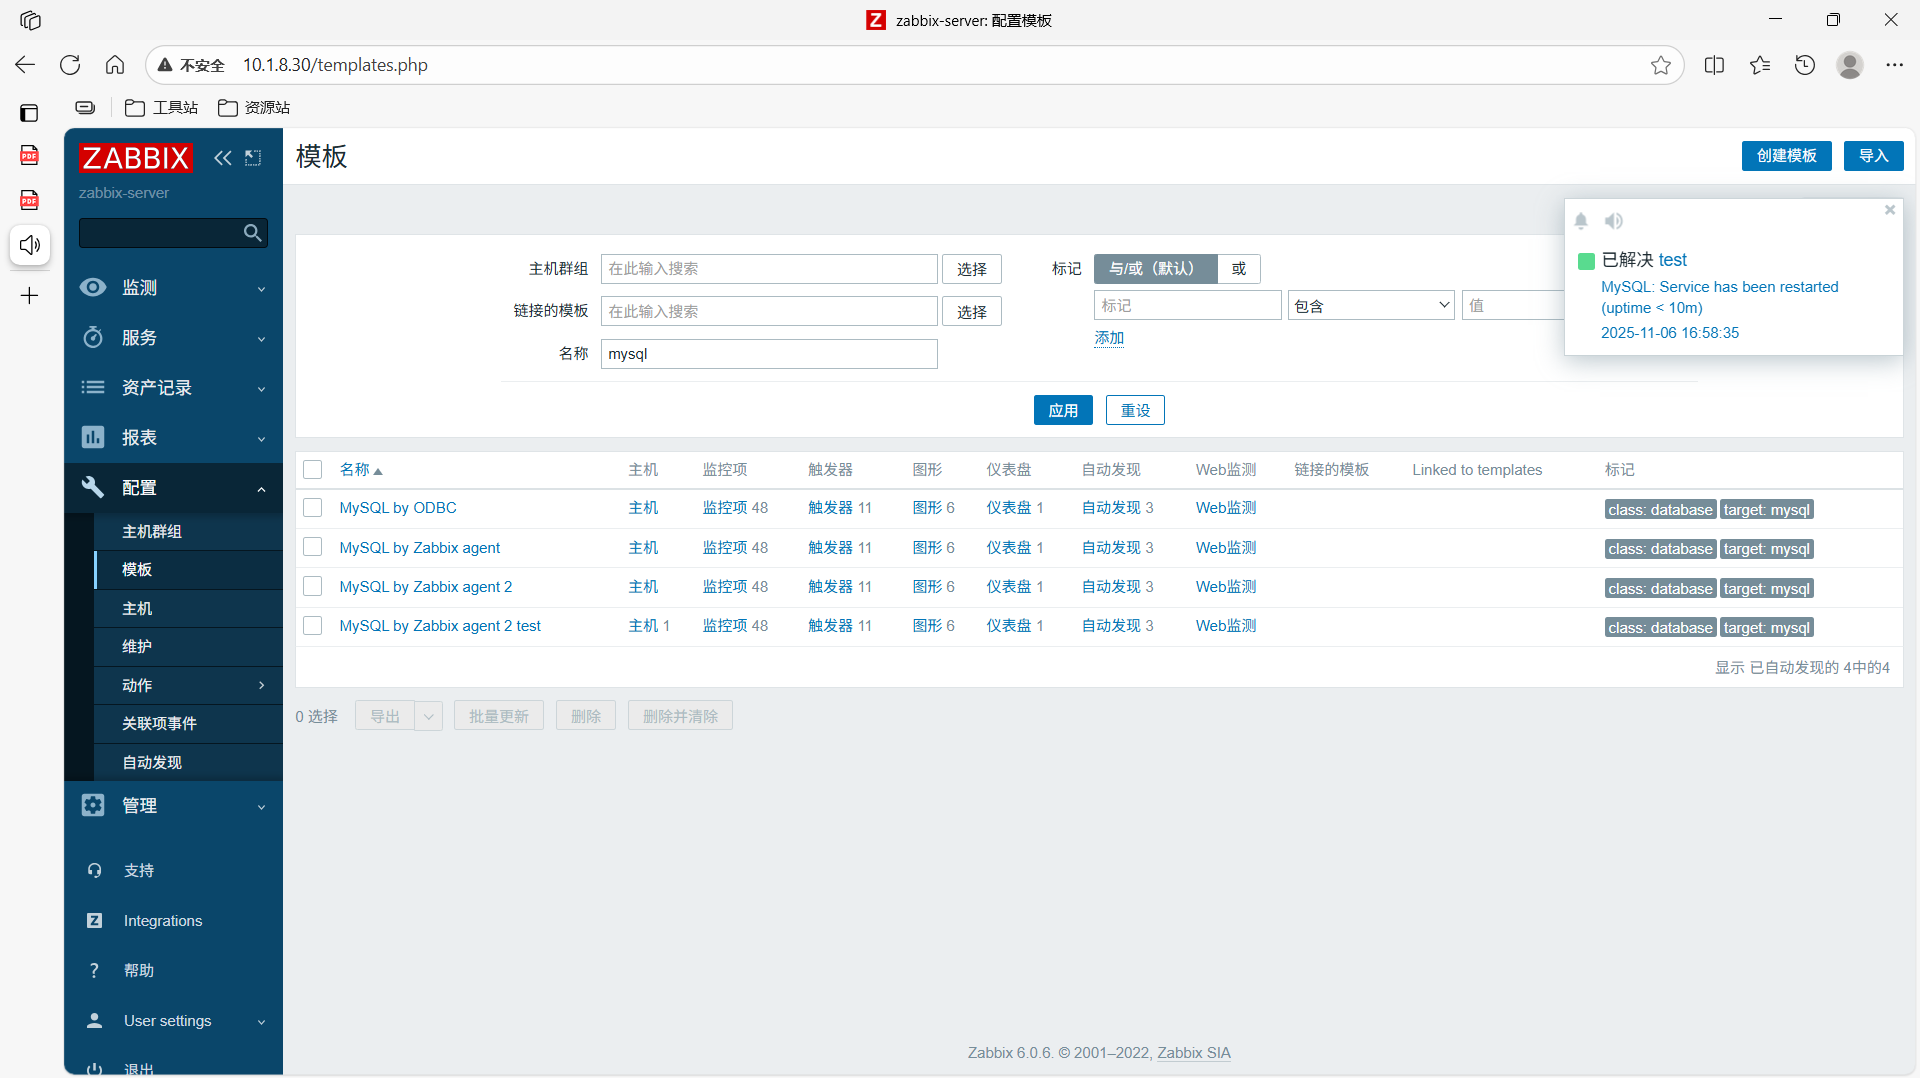Open the 工具站 bookmarks folder
Image resolution: width=1920 pixels, height=1078 pixels.
(162, 108)
